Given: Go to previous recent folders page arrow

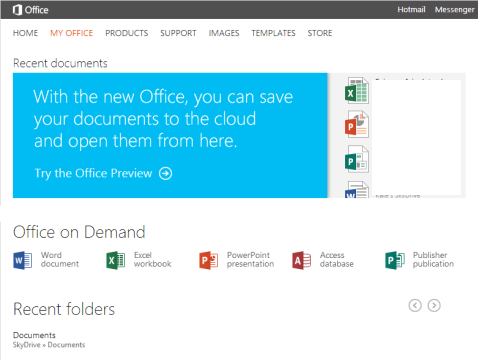Looking at the screenshot, I should point(415,305).
